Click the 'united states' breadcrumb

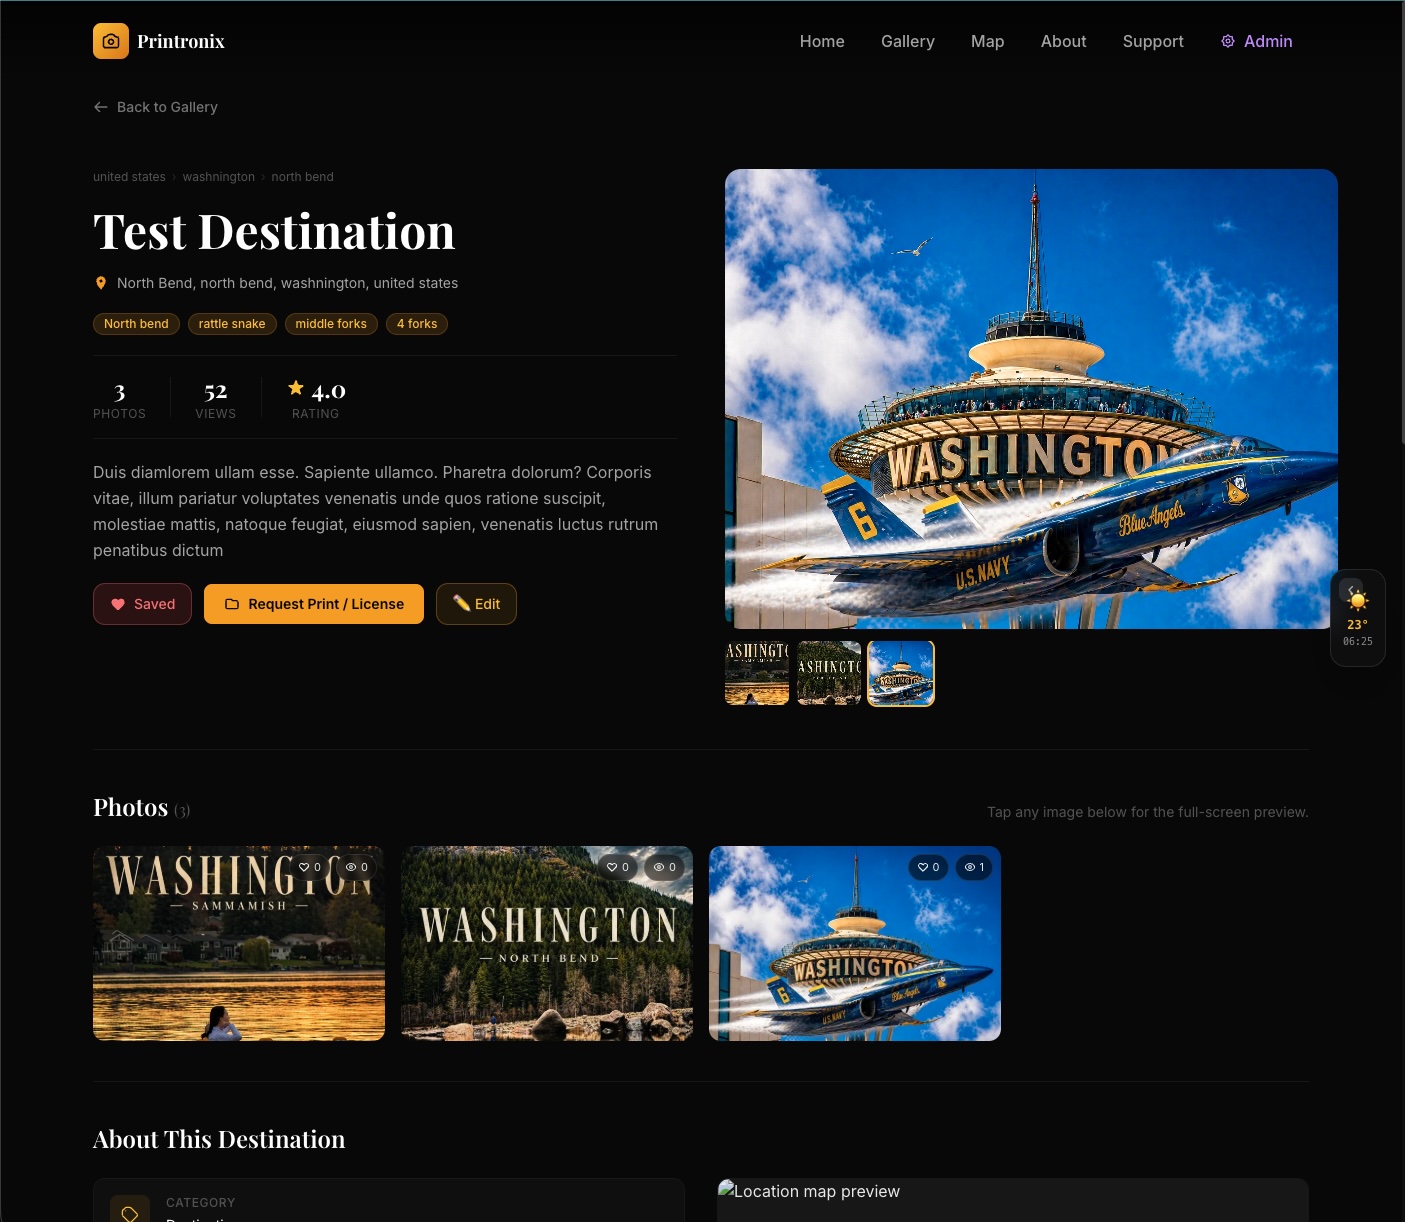pos(129,177)
